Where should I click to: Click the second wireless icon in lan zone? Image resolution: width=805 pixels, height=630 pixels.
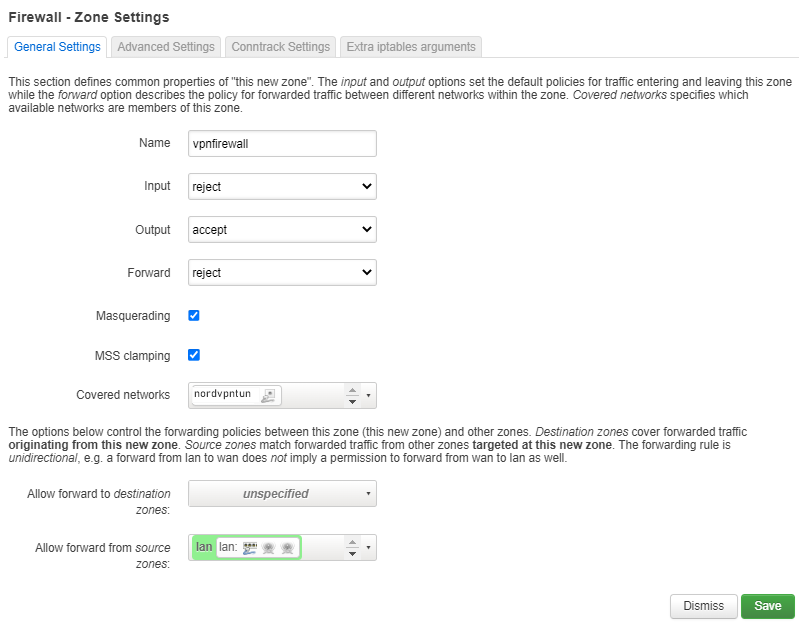287,548
